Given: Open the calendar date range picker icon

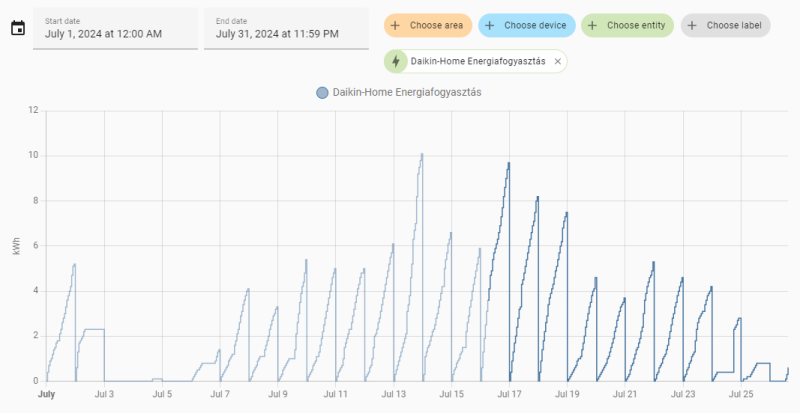Looking at the screenshot, I should (x=17, y=28).
